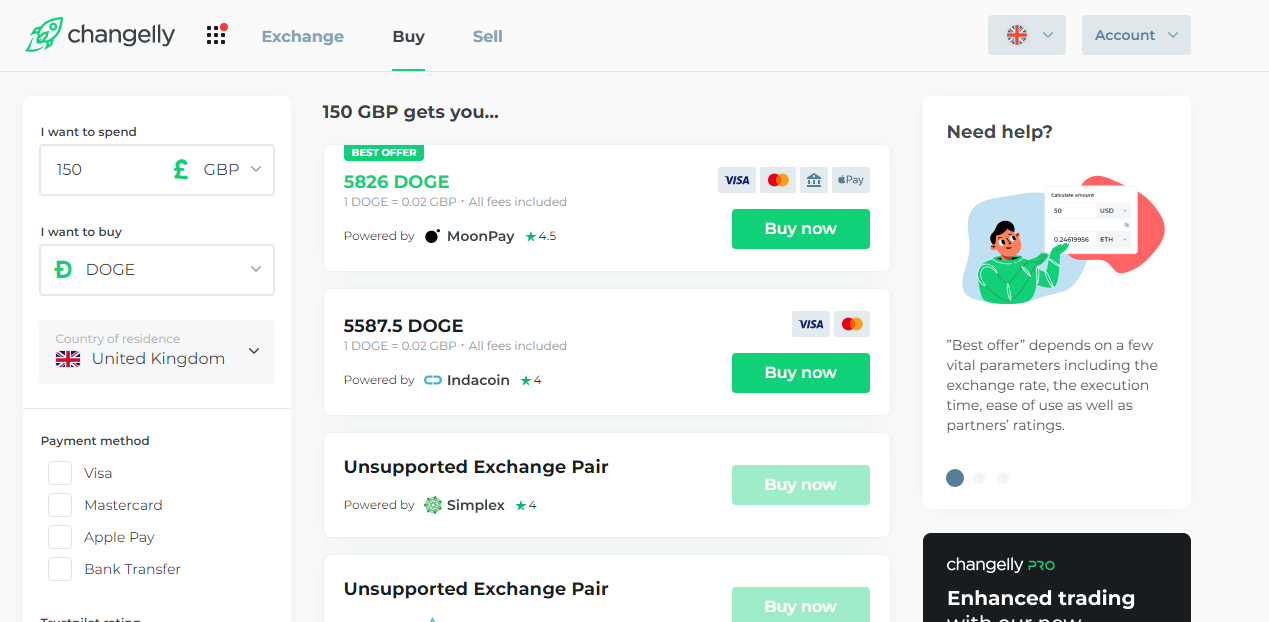
Task: Click the Visa icon on MoonPay offer
Action: coord(737,180)
